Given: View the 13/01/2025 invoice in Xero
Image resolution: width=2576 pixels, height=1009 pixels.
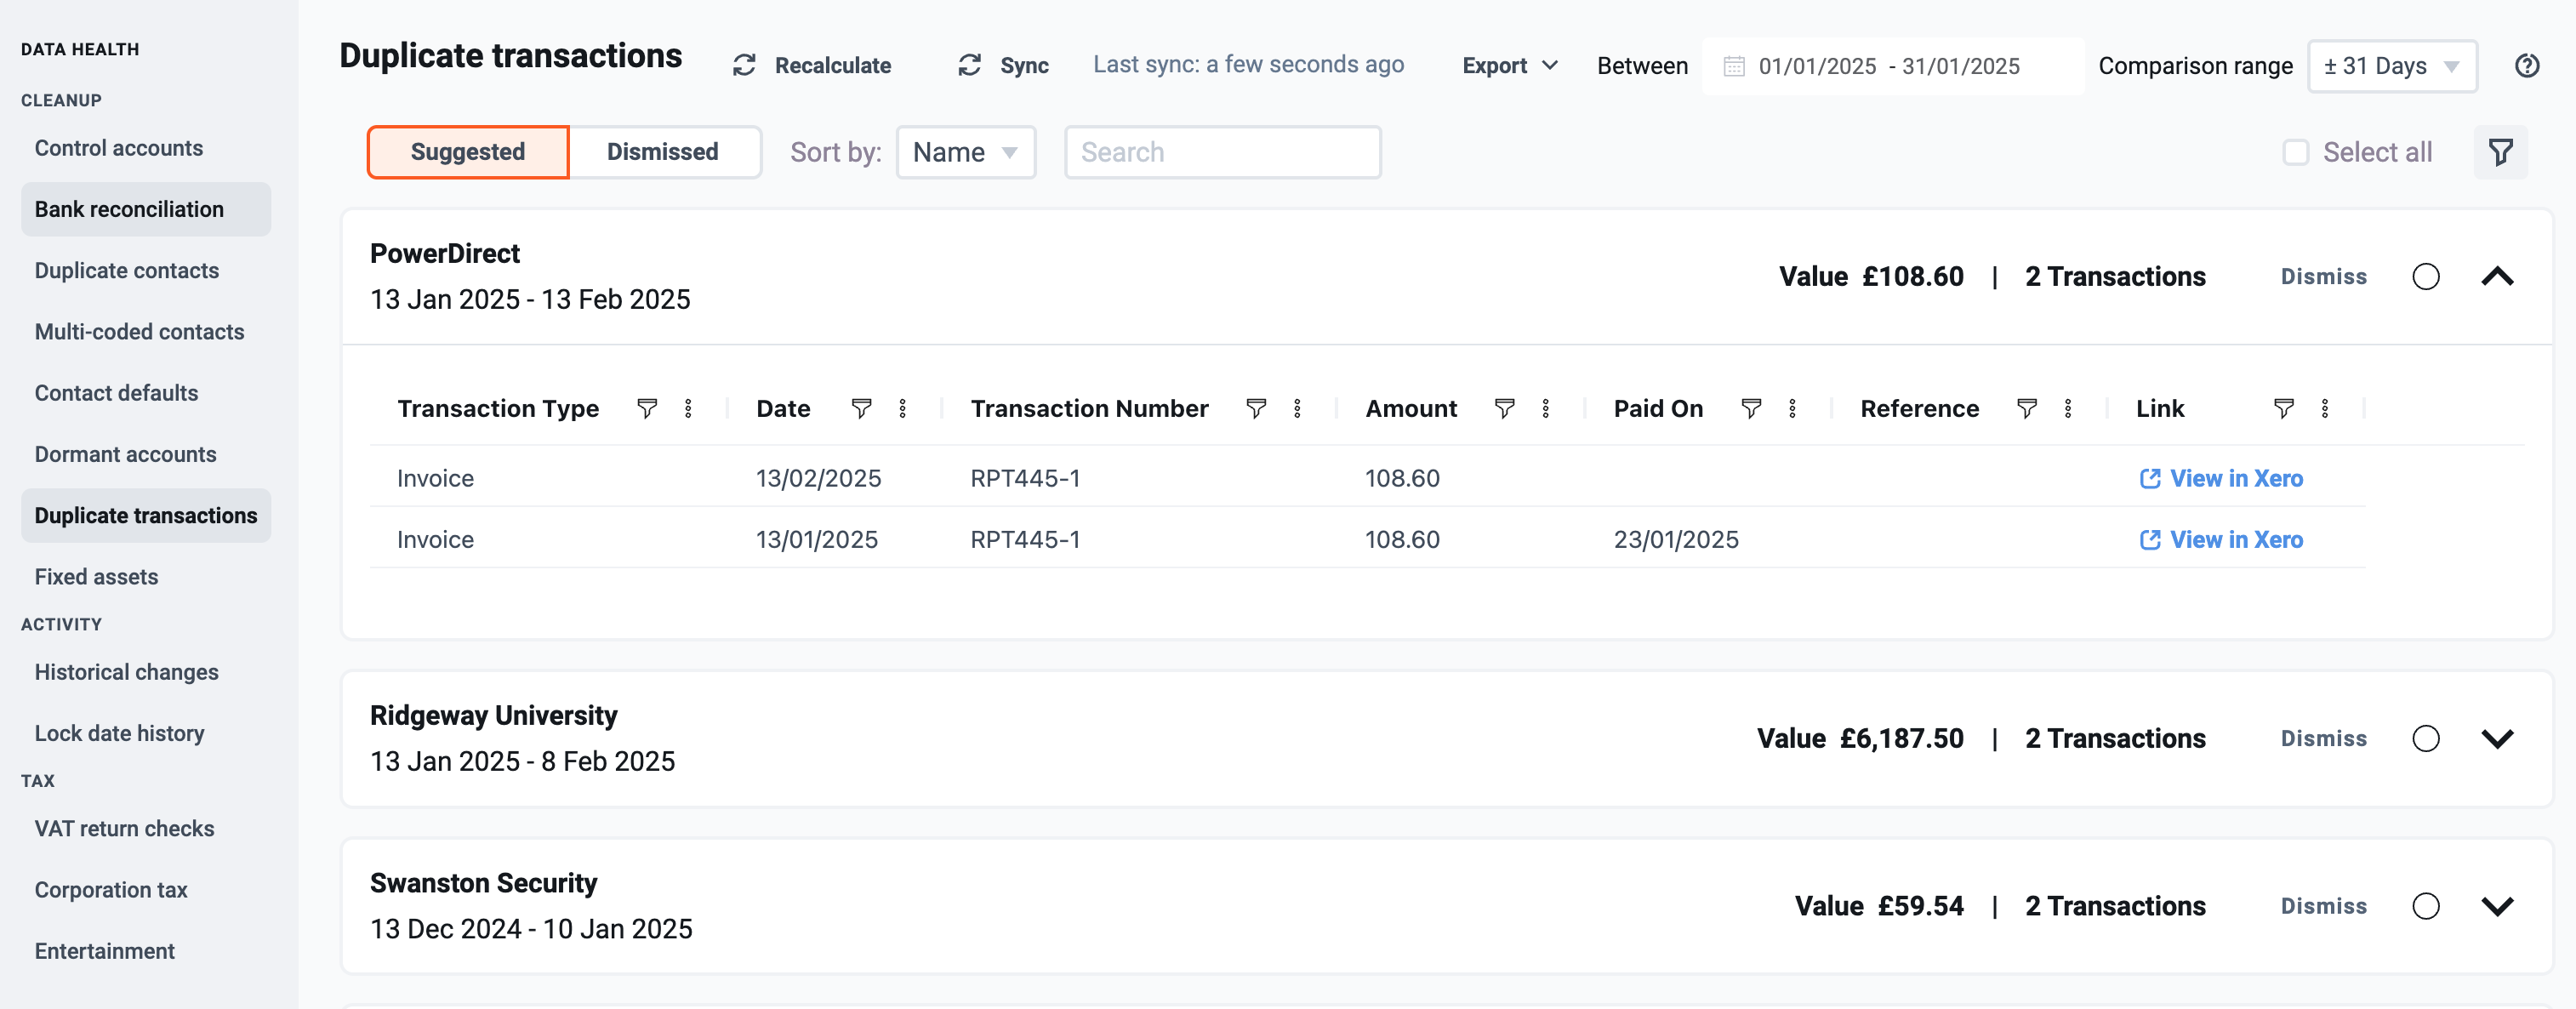Looking at the screenshot, I should coord(2221,540).
